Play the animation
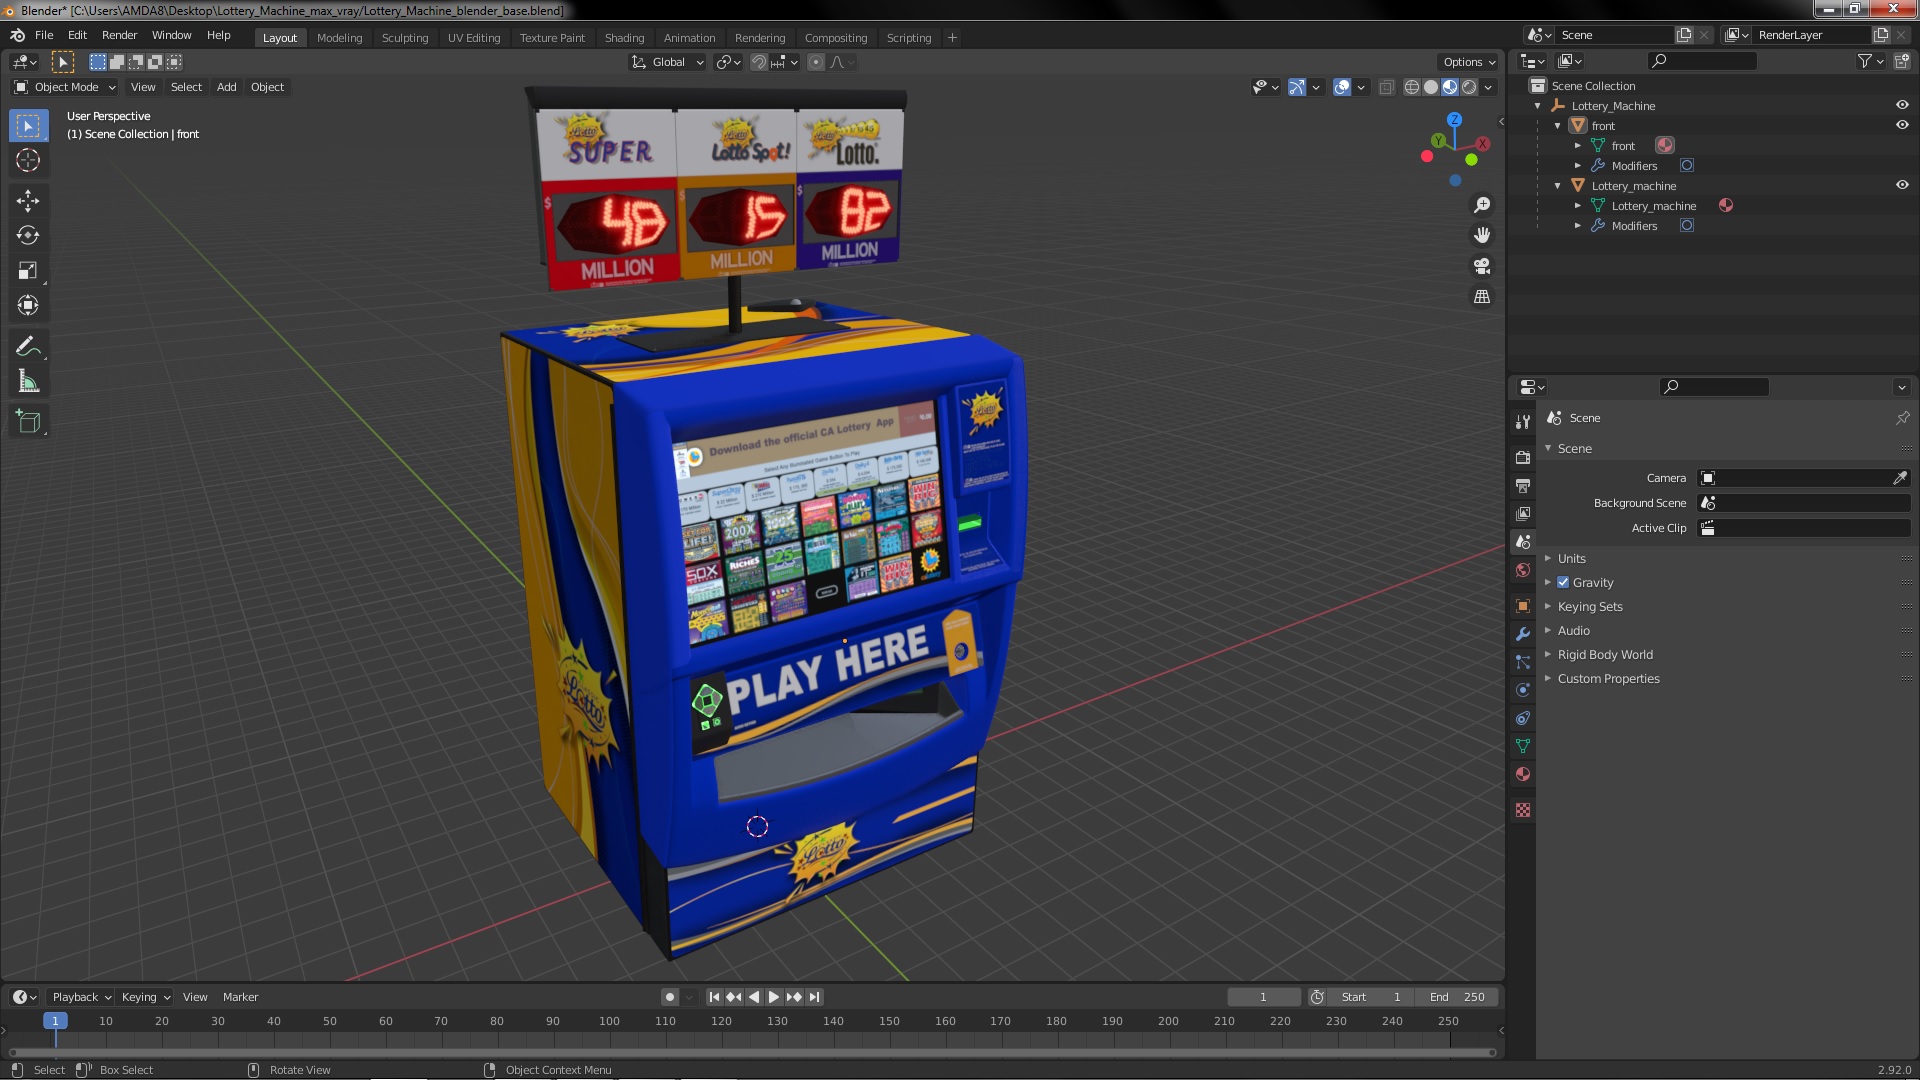This screenshot has width=1920, height=1080. point(774,997)
